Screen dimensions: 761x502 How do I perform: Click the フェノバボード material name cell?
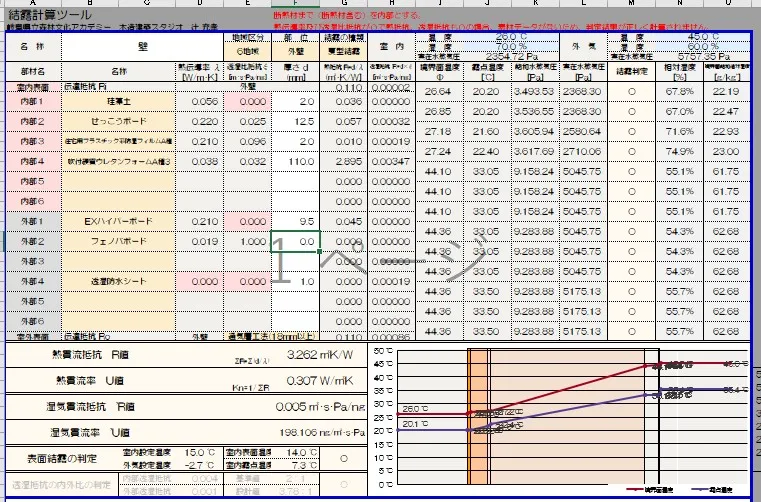pos(118,241)
